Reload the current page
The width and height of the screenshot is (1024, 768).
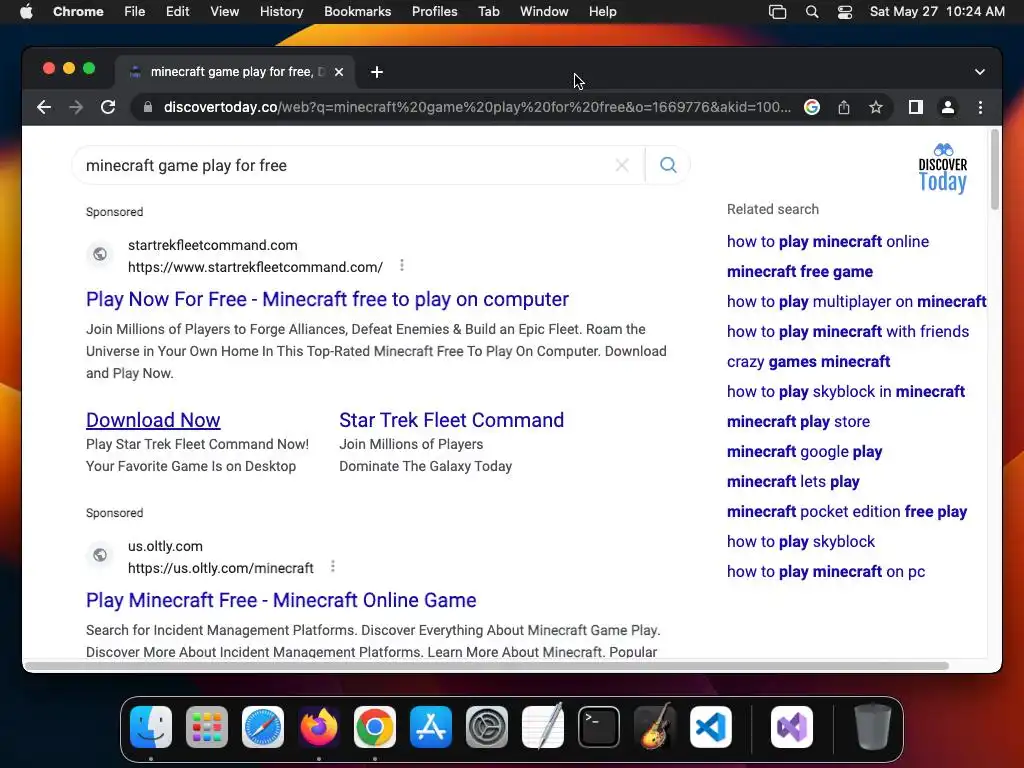108,107
